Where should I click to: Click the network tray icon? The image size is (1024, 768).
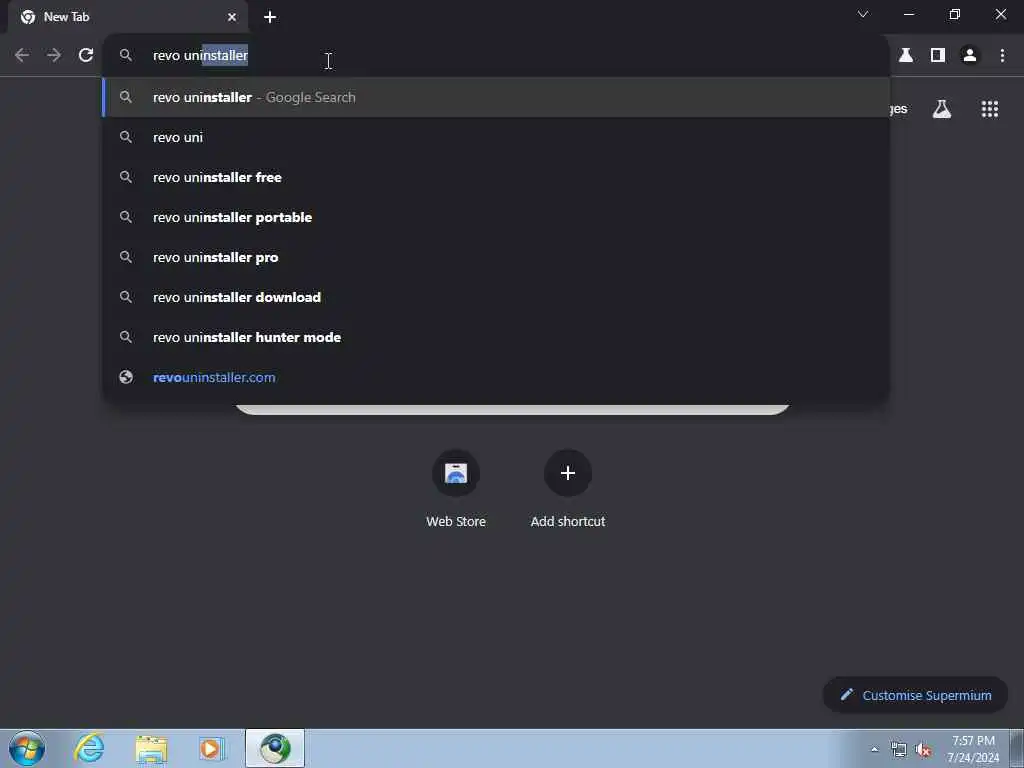(899, 750)
